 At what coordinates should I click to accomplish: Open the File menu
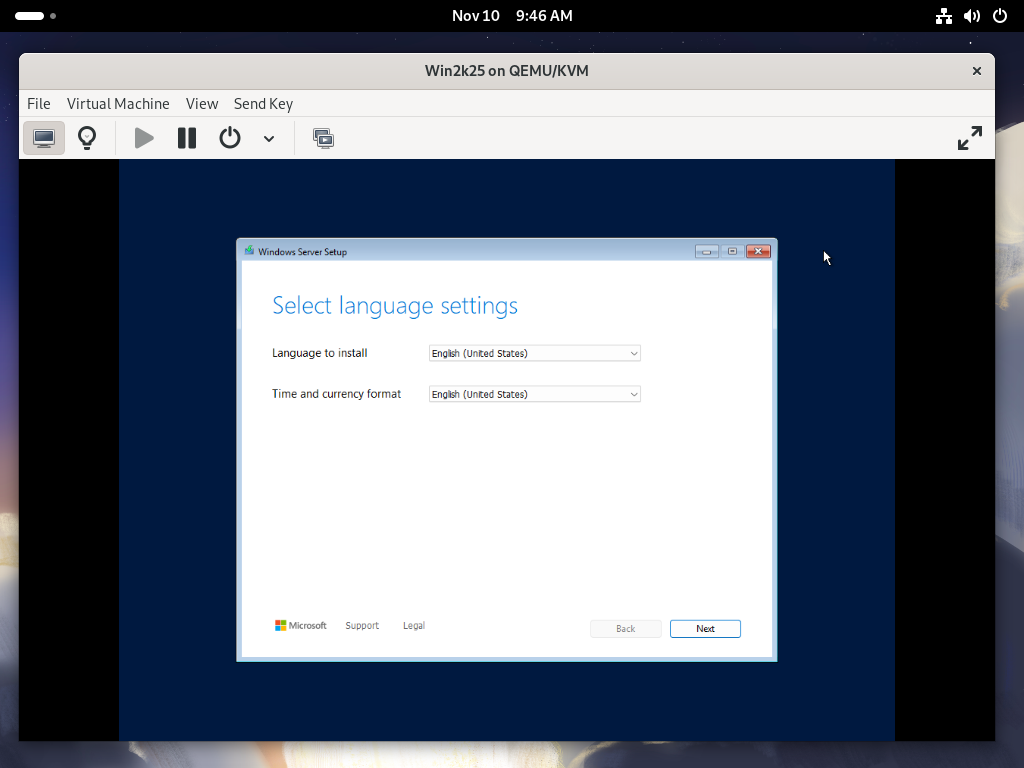[x=39, y=104]
